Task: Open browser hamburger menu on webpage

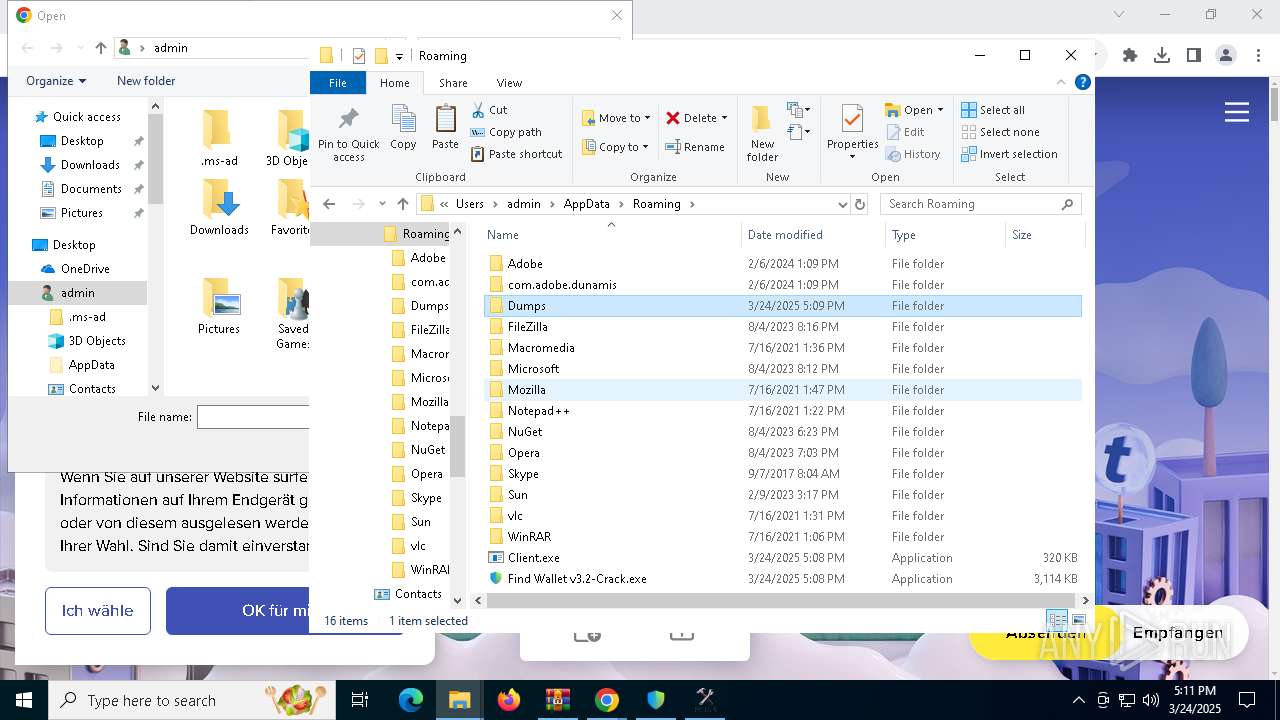Action: [x=1237, y=112]
